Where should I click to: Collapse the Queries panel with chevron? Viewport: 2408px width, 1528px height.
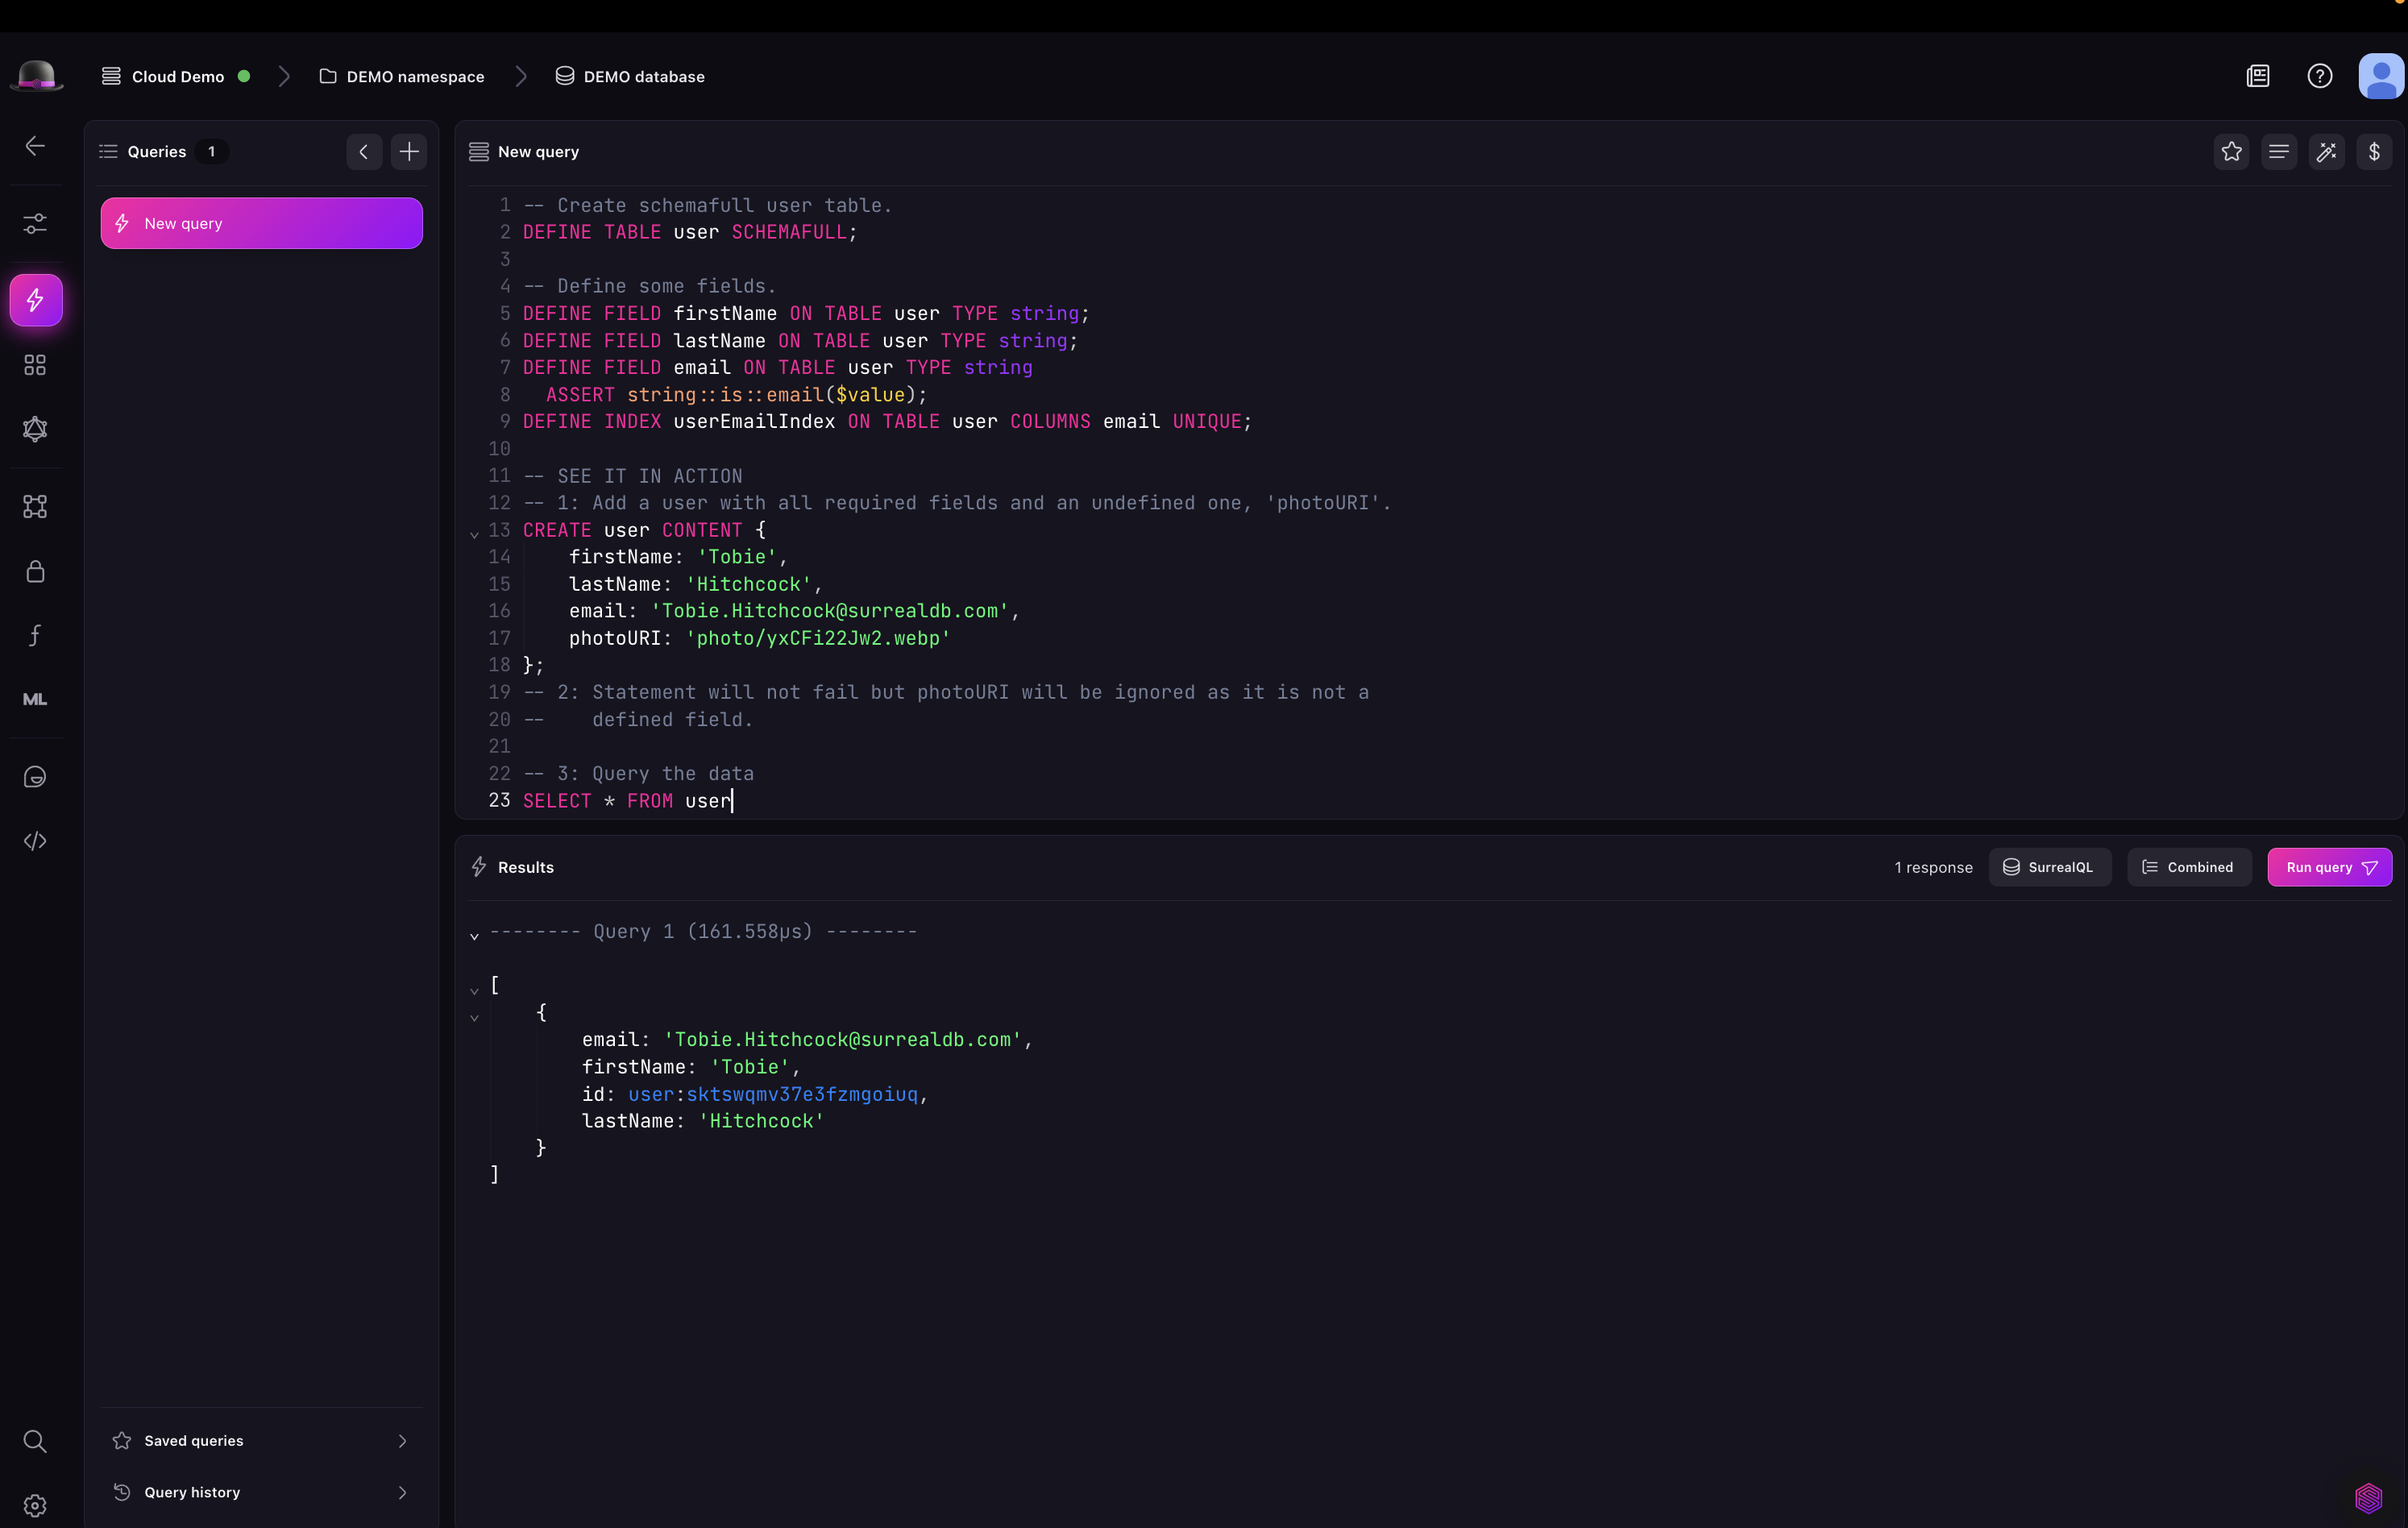[364, 152]
